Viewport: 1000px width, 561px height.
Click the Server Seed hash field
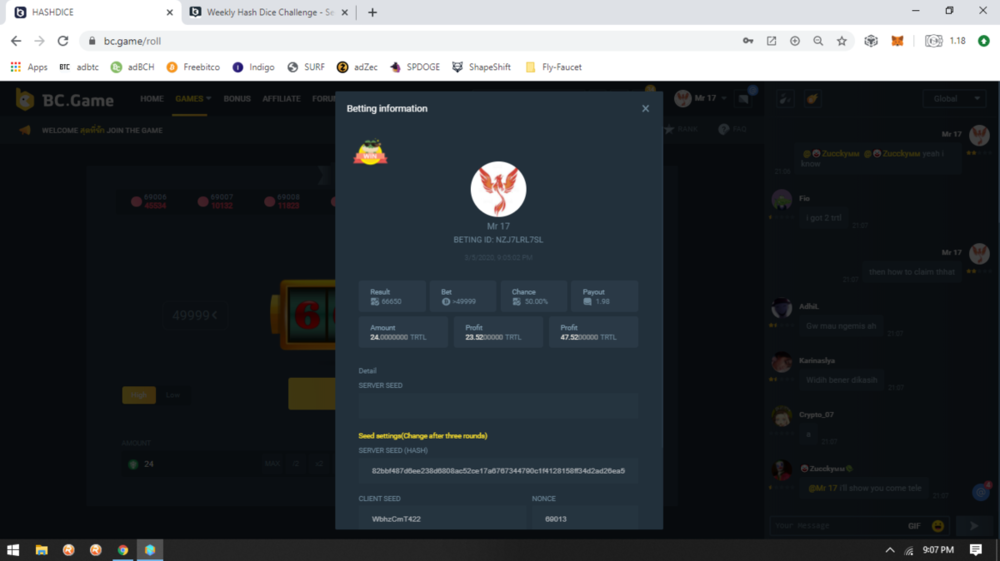coord(498,470)
